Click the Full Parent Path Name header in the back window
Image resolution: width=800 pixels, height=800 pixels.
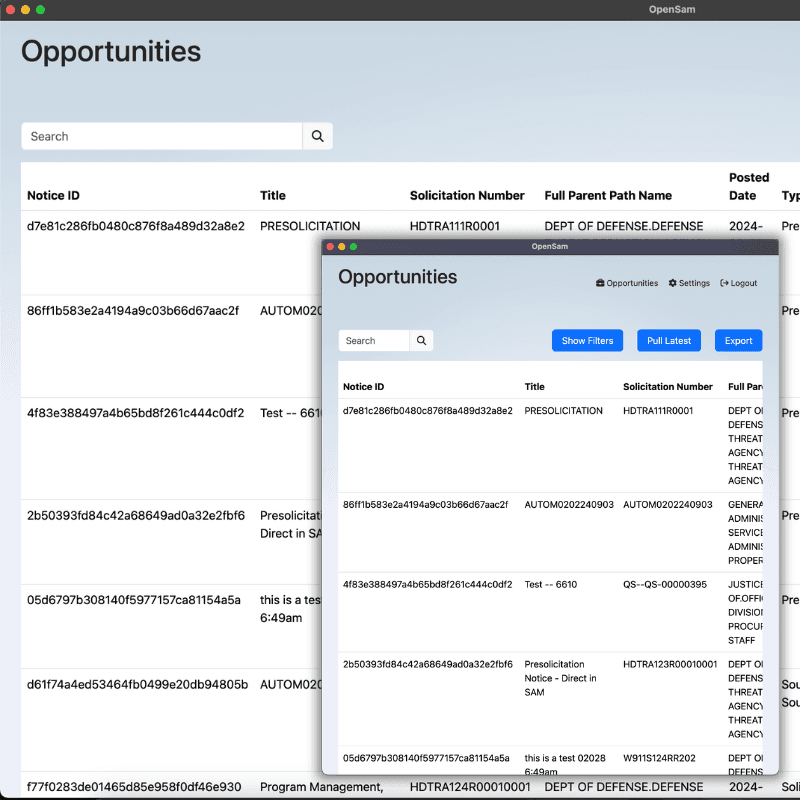click(x=608, y=195)
